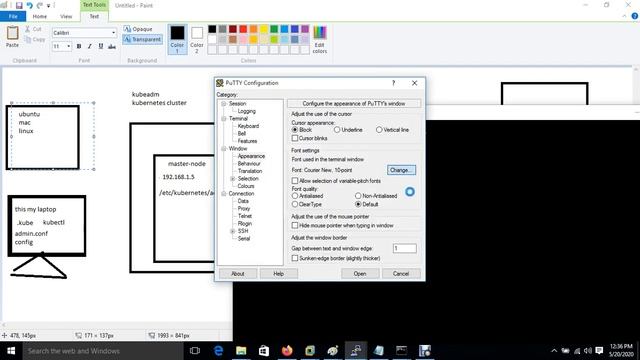Enable Sunken-edge border checkbox
Viewport: 640px width, 360px height.
click(295, 258)
